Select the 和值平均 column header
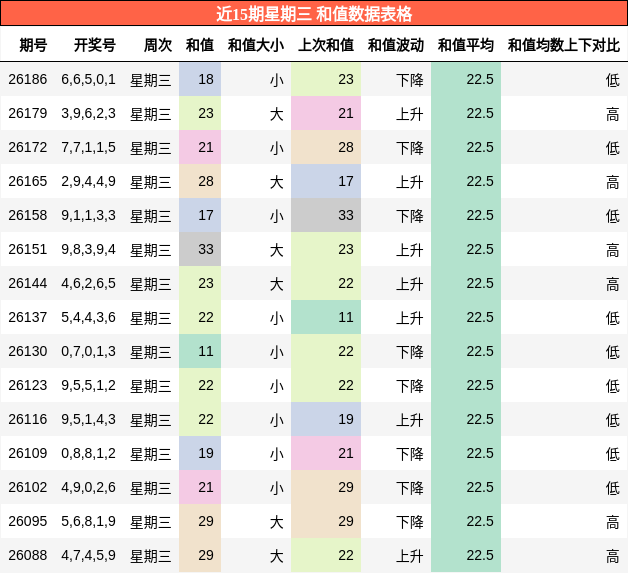The width and height of the screenshot is (628, 573). point(466,45)
